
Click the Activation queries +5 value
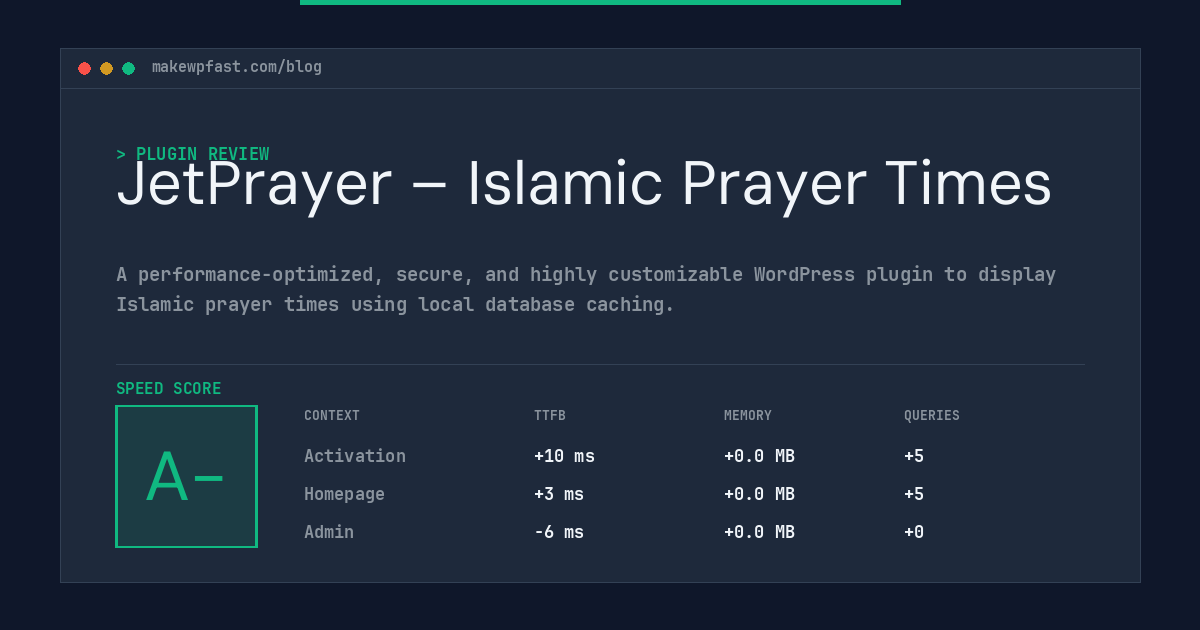(x=914, y=456)
